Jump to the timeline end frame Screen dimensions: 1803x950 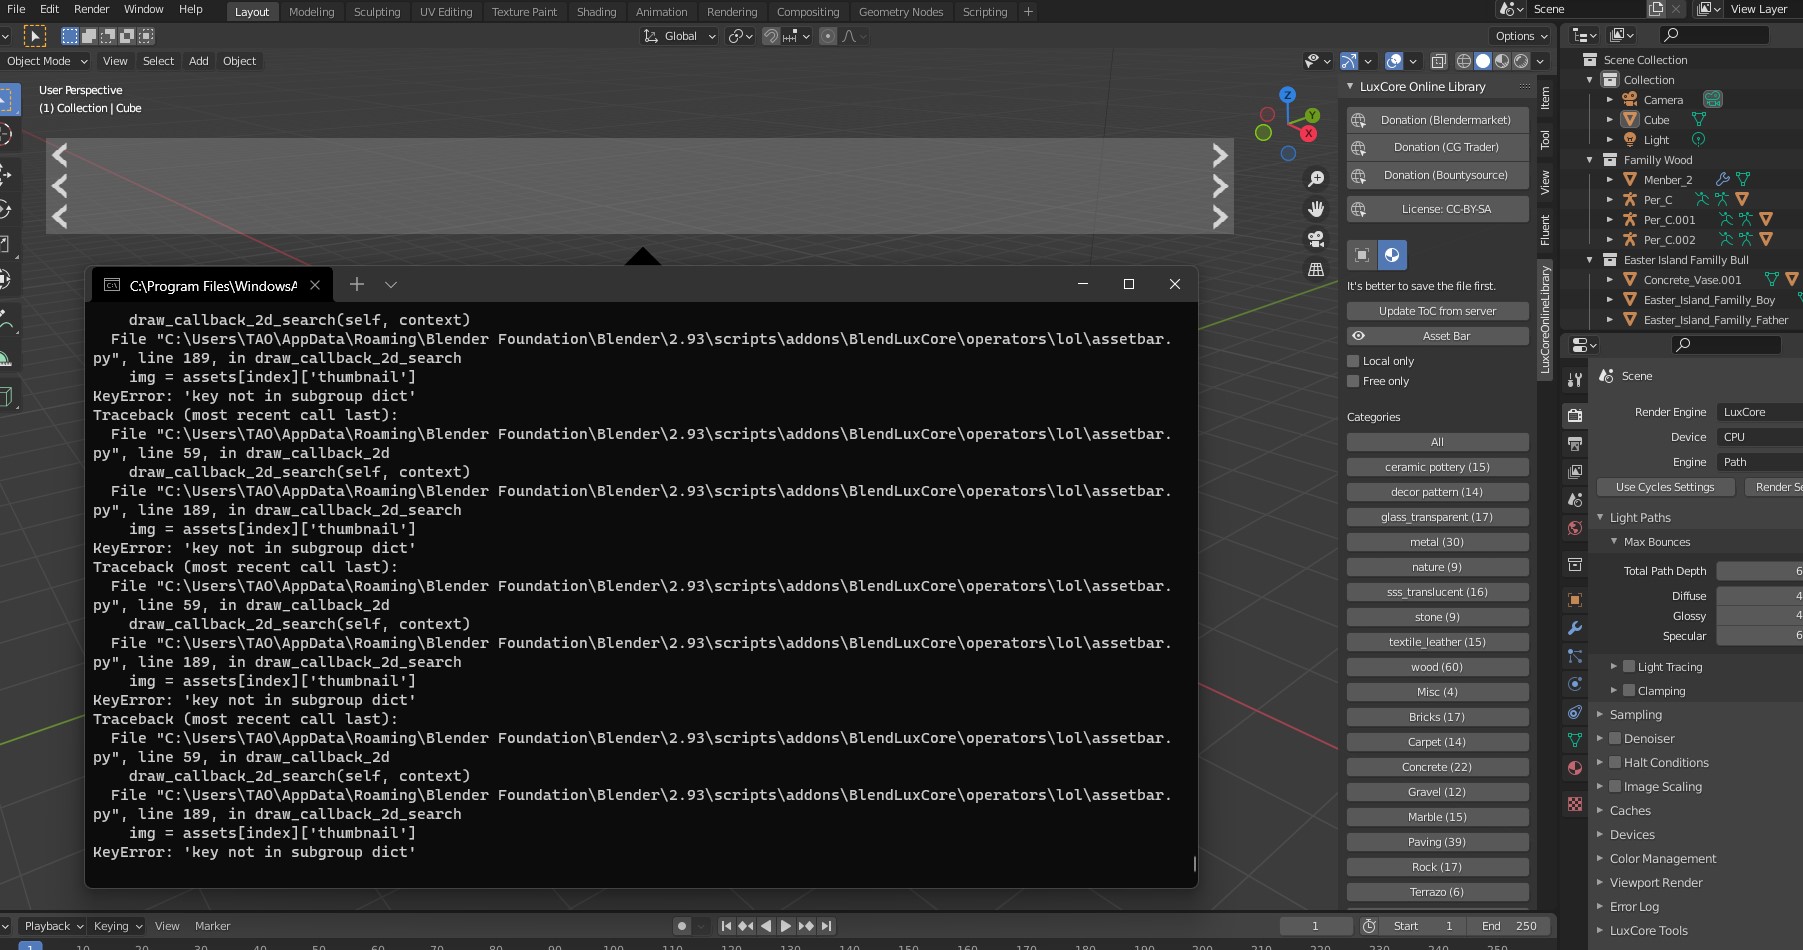(827, 926)
